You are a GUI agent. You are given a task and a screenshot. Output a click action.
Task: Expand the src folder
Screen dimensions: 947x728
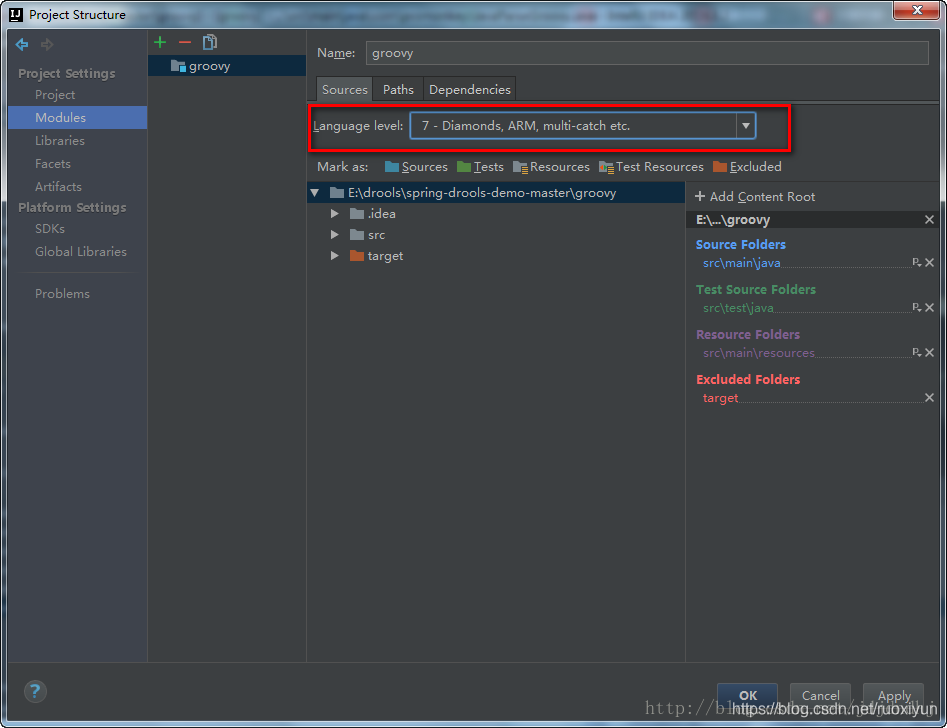(334, 234)
